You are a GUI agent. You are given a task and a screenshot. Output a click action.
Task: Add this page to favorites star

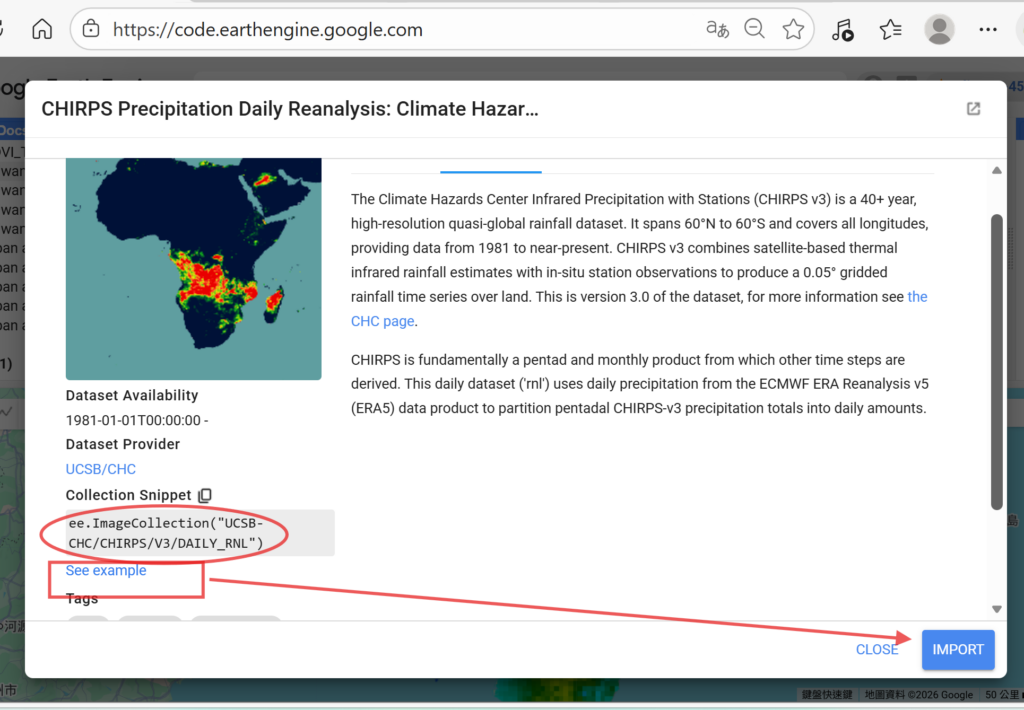point(793,29)
